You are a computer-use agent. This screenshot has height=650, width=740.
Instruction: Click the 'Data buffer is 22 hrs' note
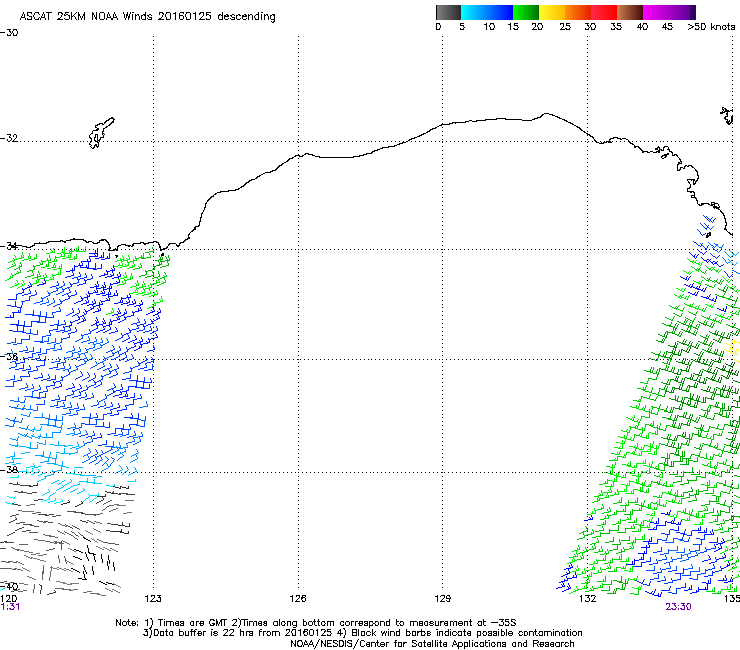click(362, 633)
